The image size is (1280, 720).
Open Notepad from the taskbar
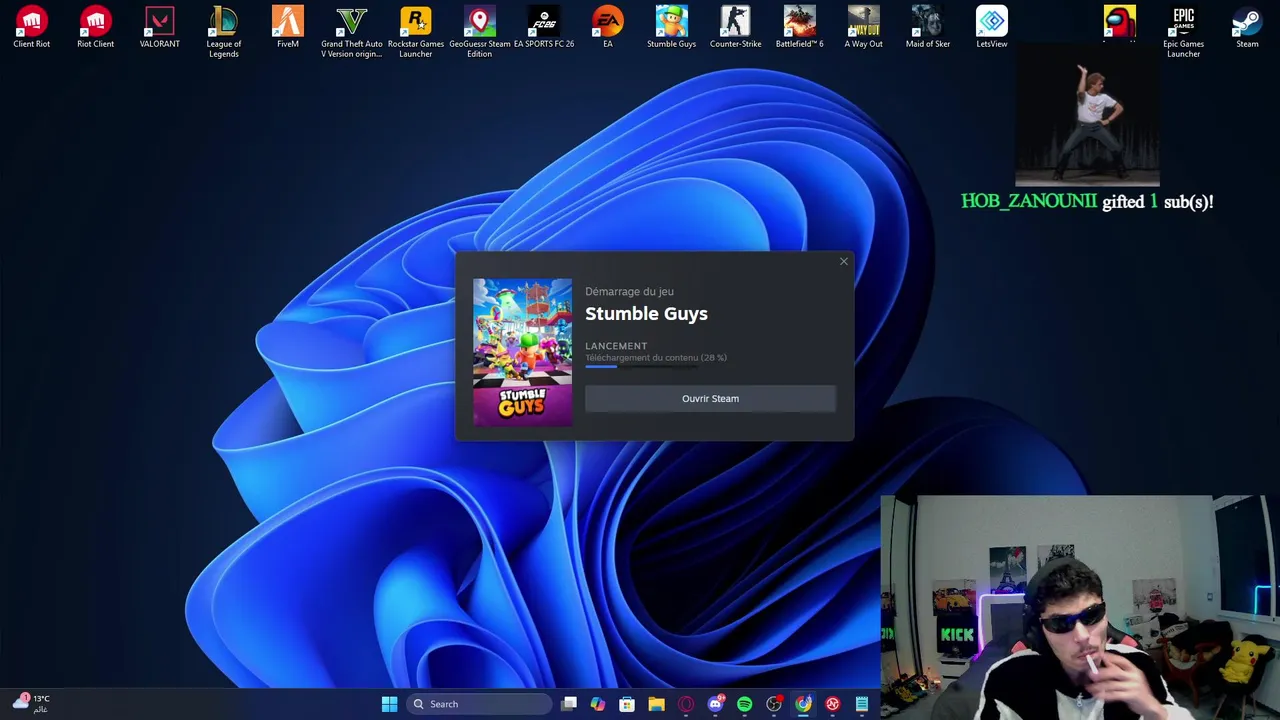click(x=861, y=704)
